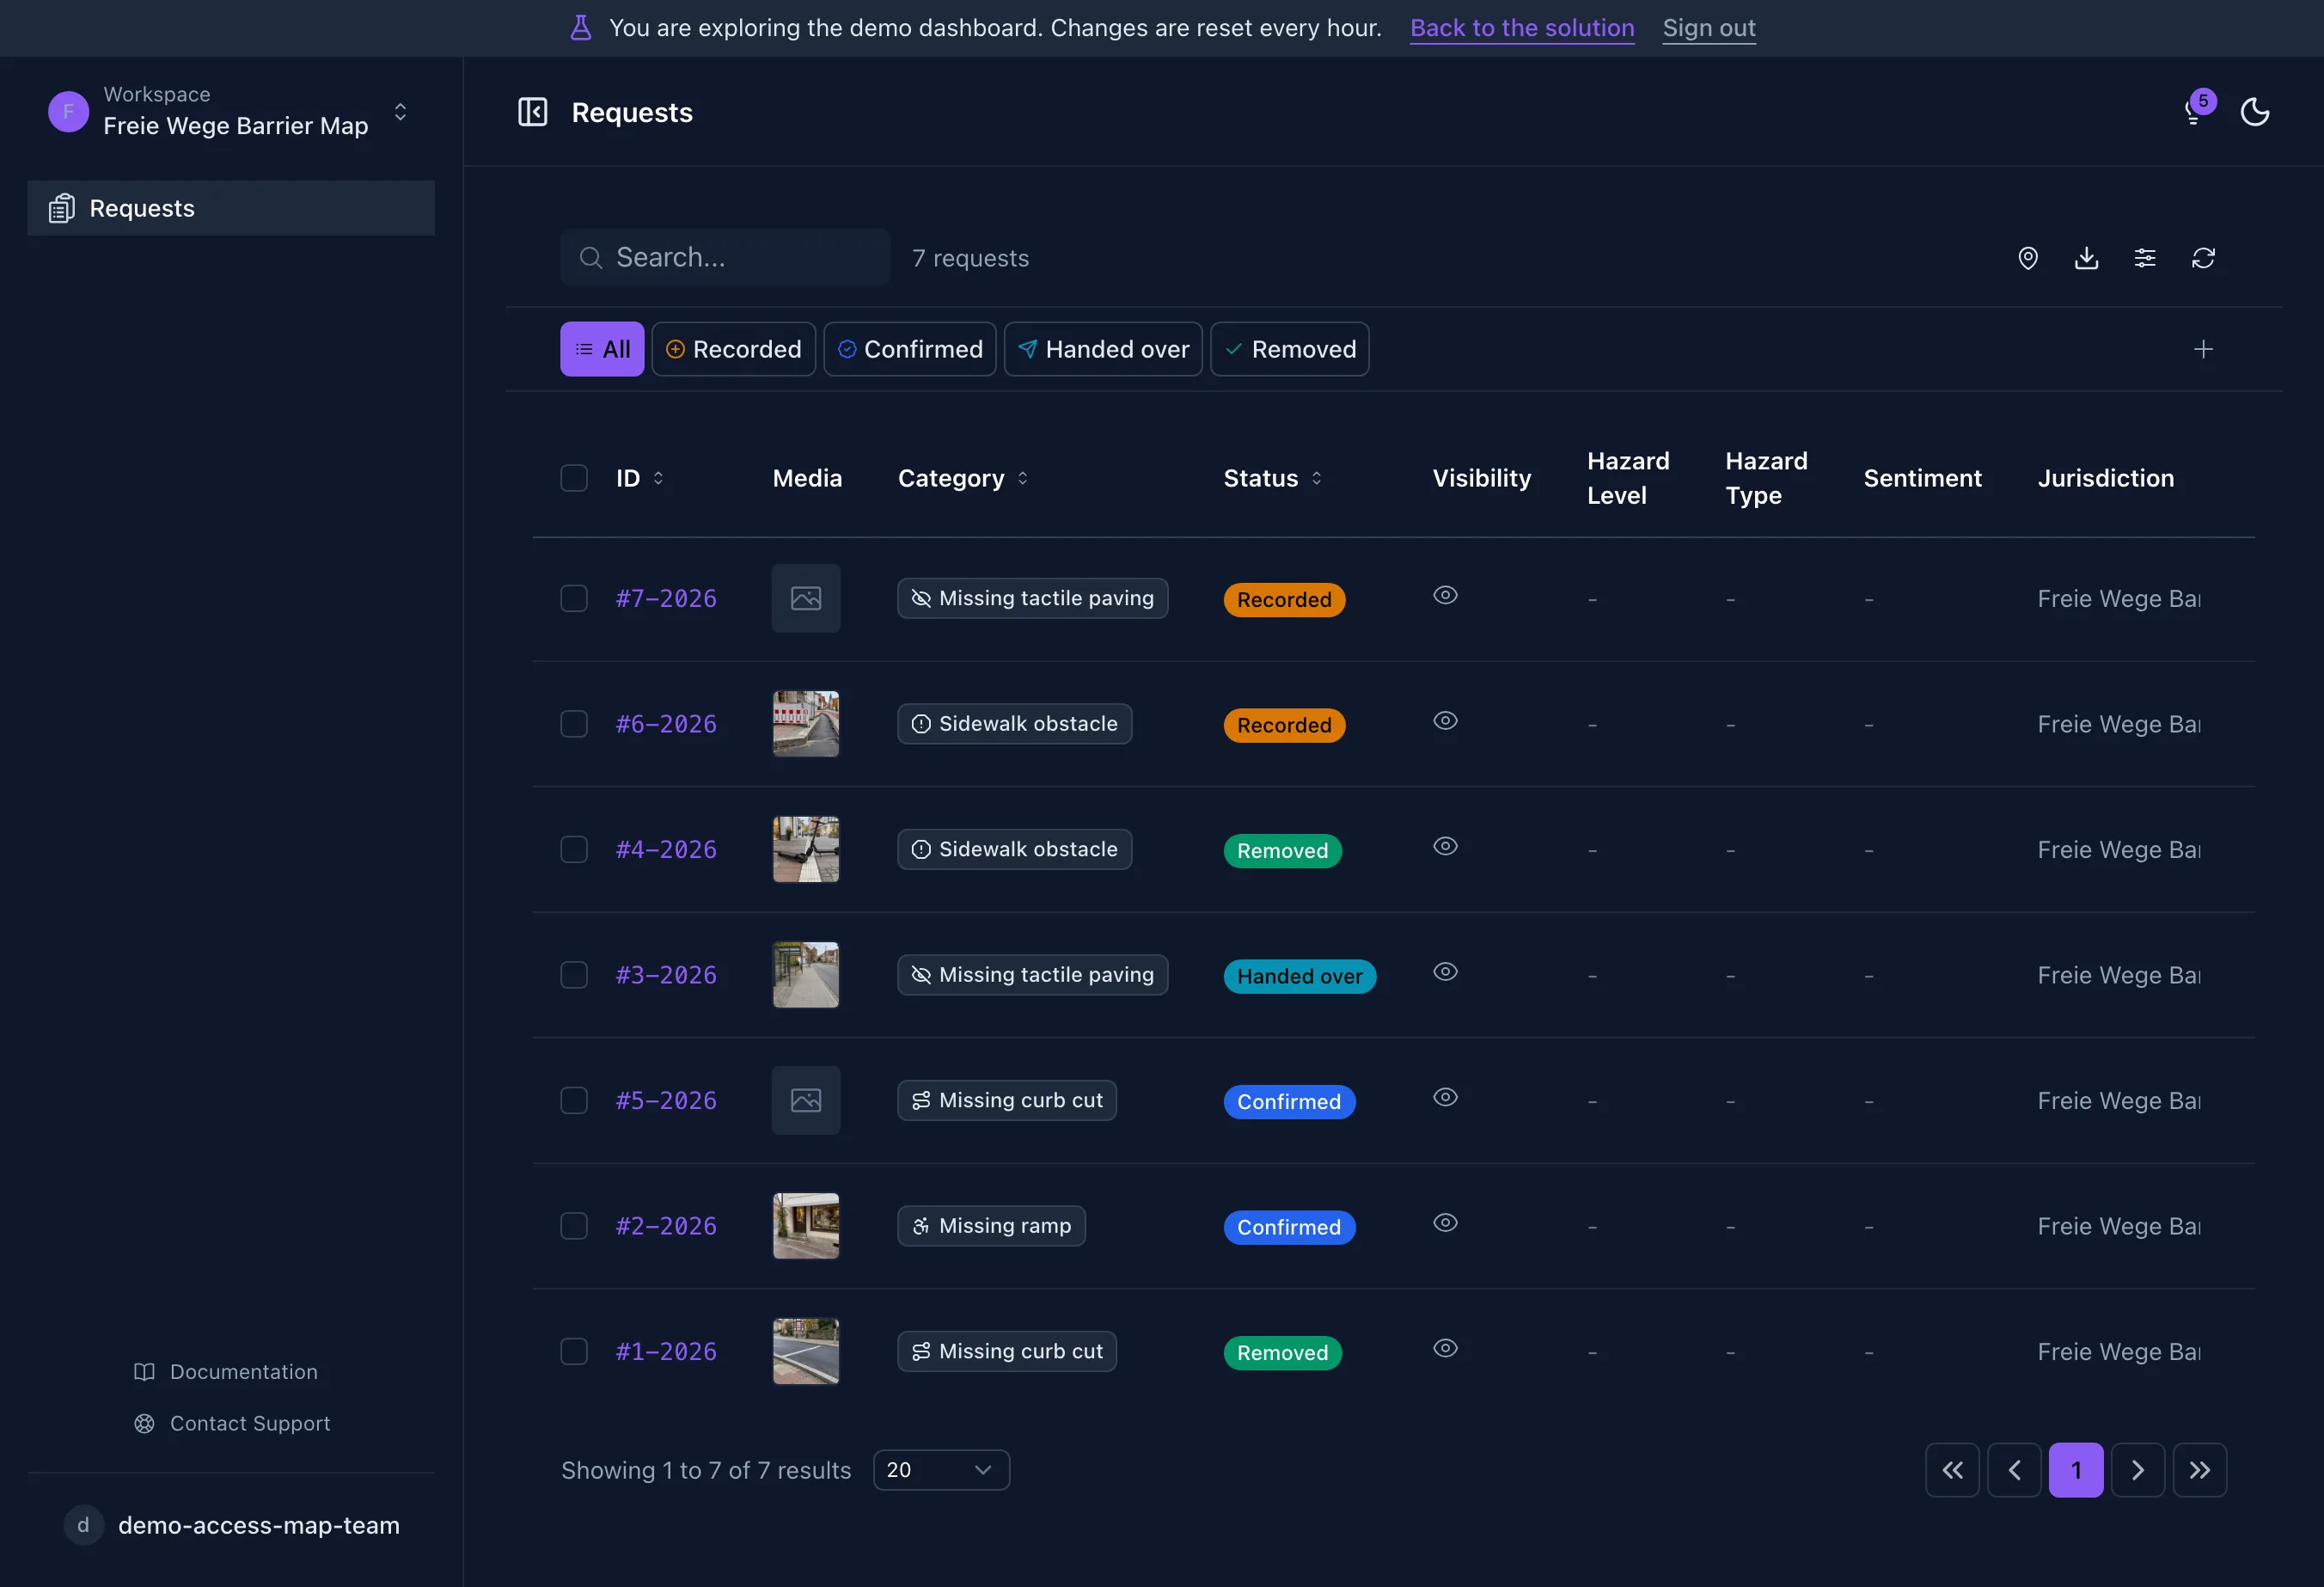
Task: Open notifications with the badge of 5
Action: point(2196,110)
